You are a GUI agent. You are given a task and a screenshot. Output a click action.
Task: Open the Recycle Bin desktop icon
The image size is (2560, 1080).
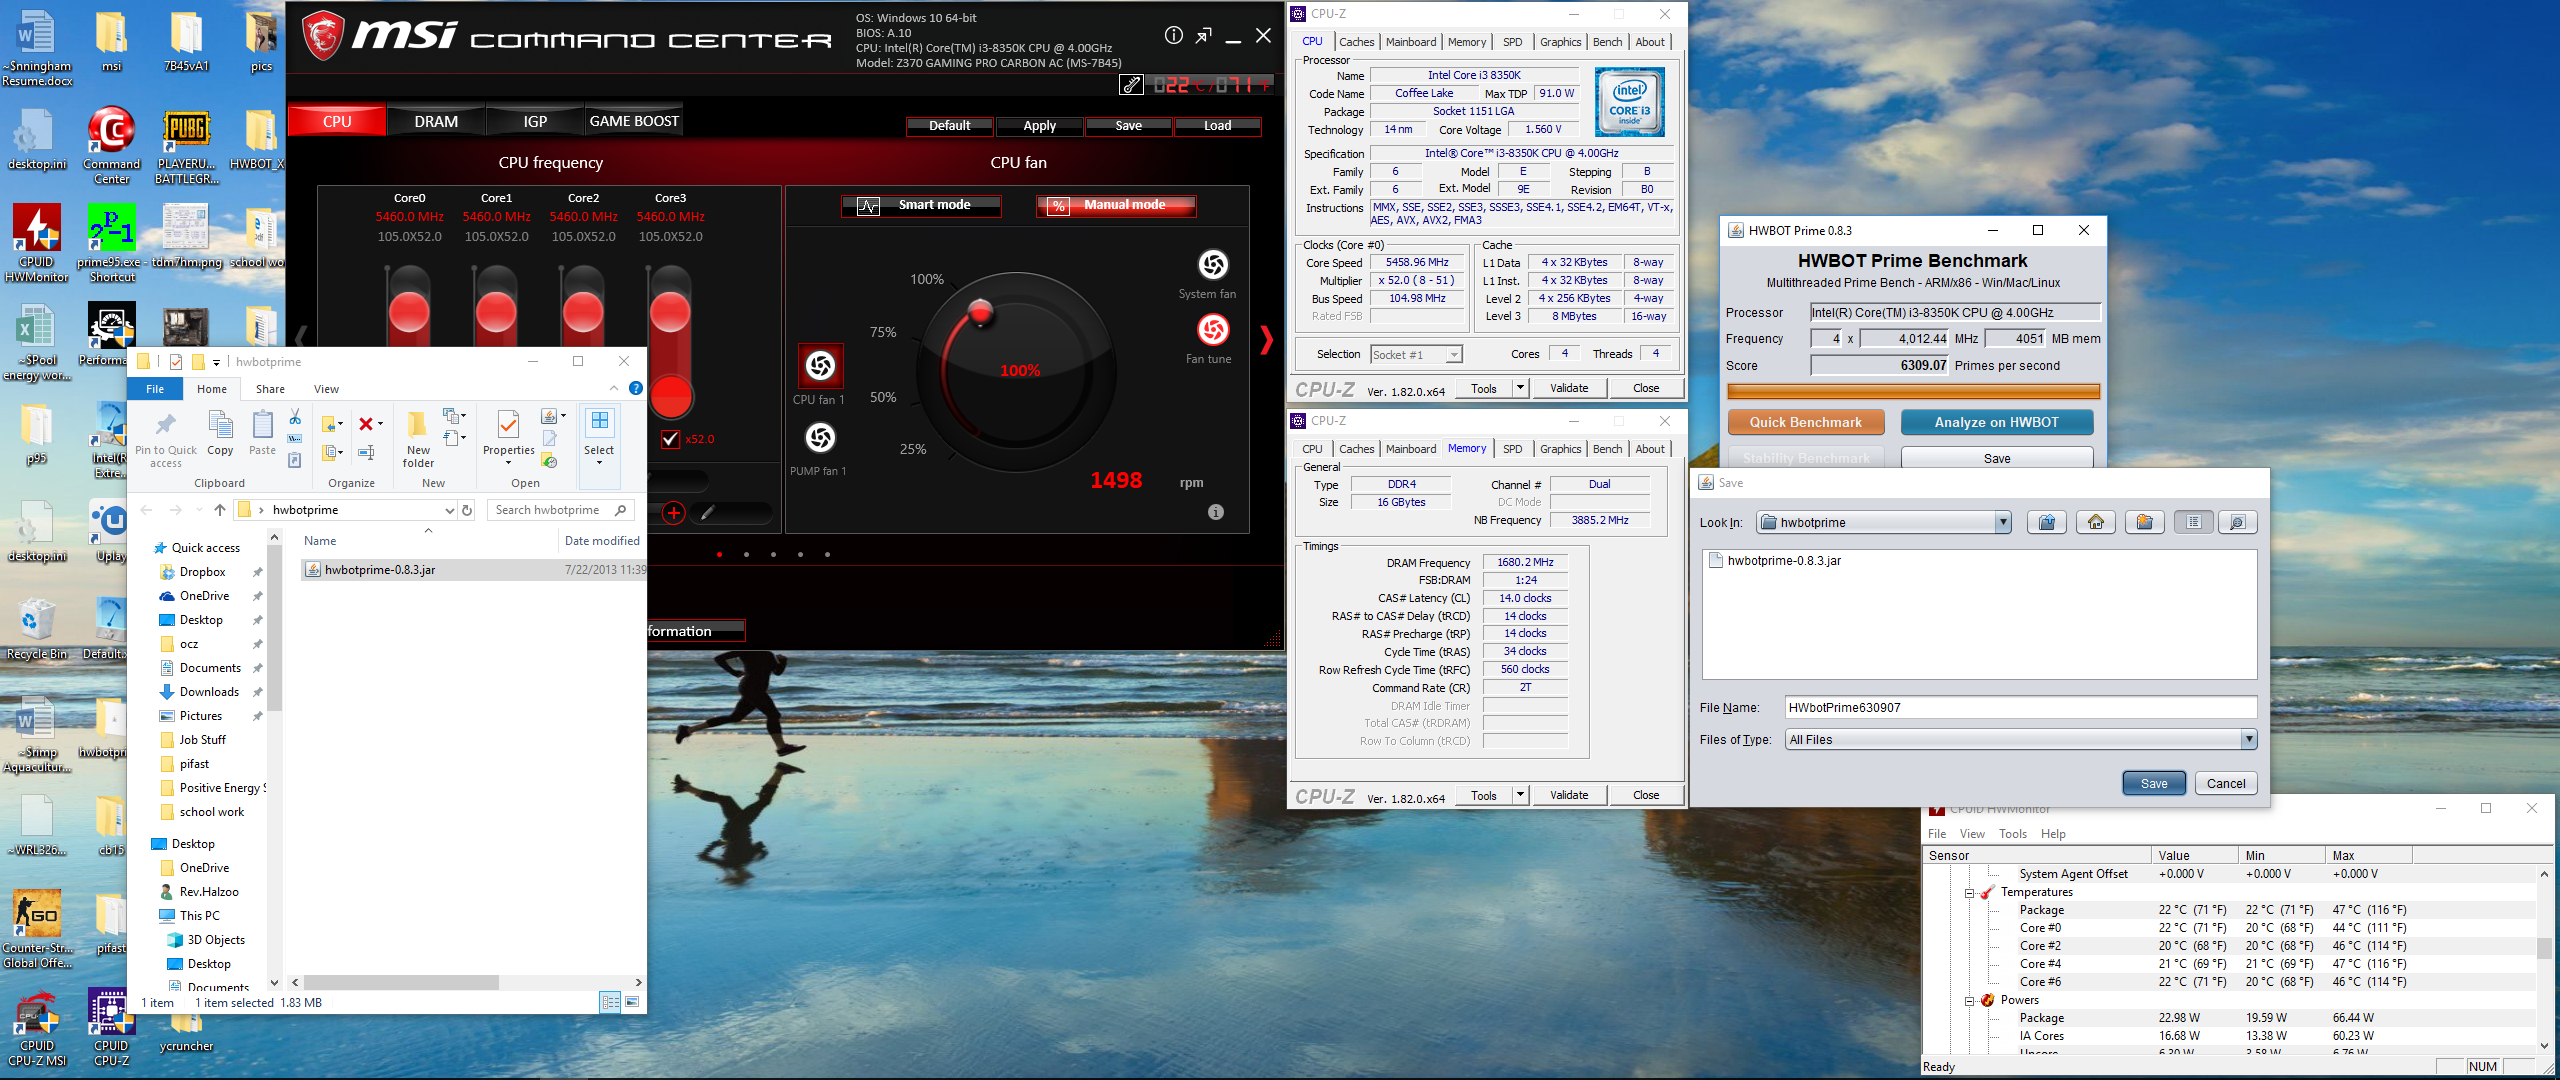[37, 629]
